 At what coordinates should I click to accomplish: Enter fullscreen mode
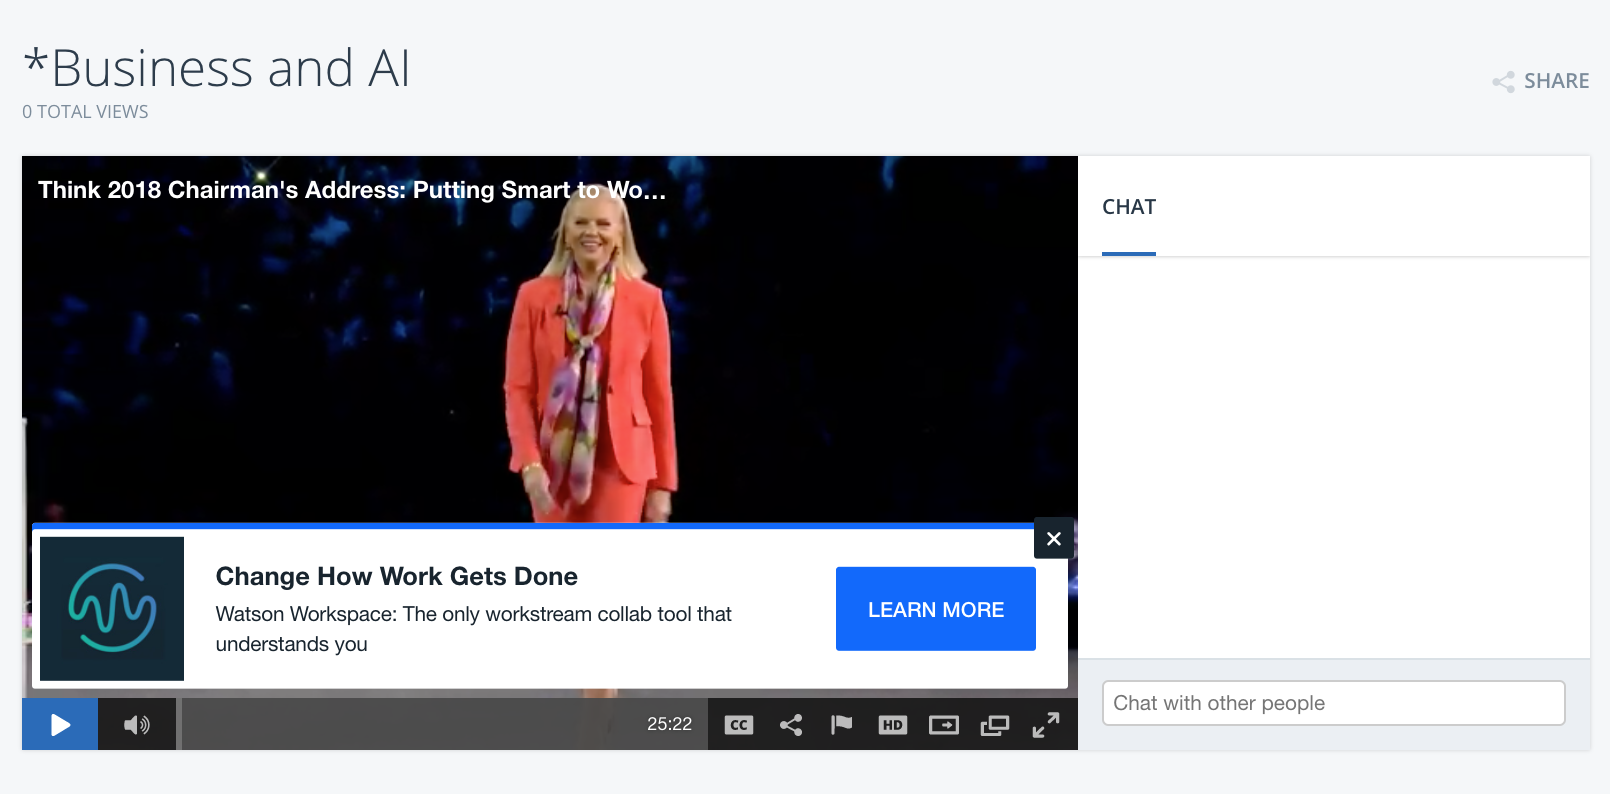1046,725
